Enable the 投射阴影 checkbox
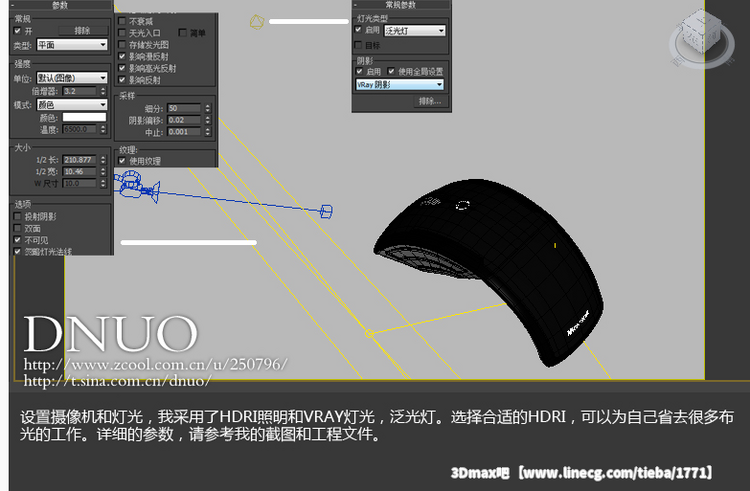 pyautogui.click(x=18, y=217)
